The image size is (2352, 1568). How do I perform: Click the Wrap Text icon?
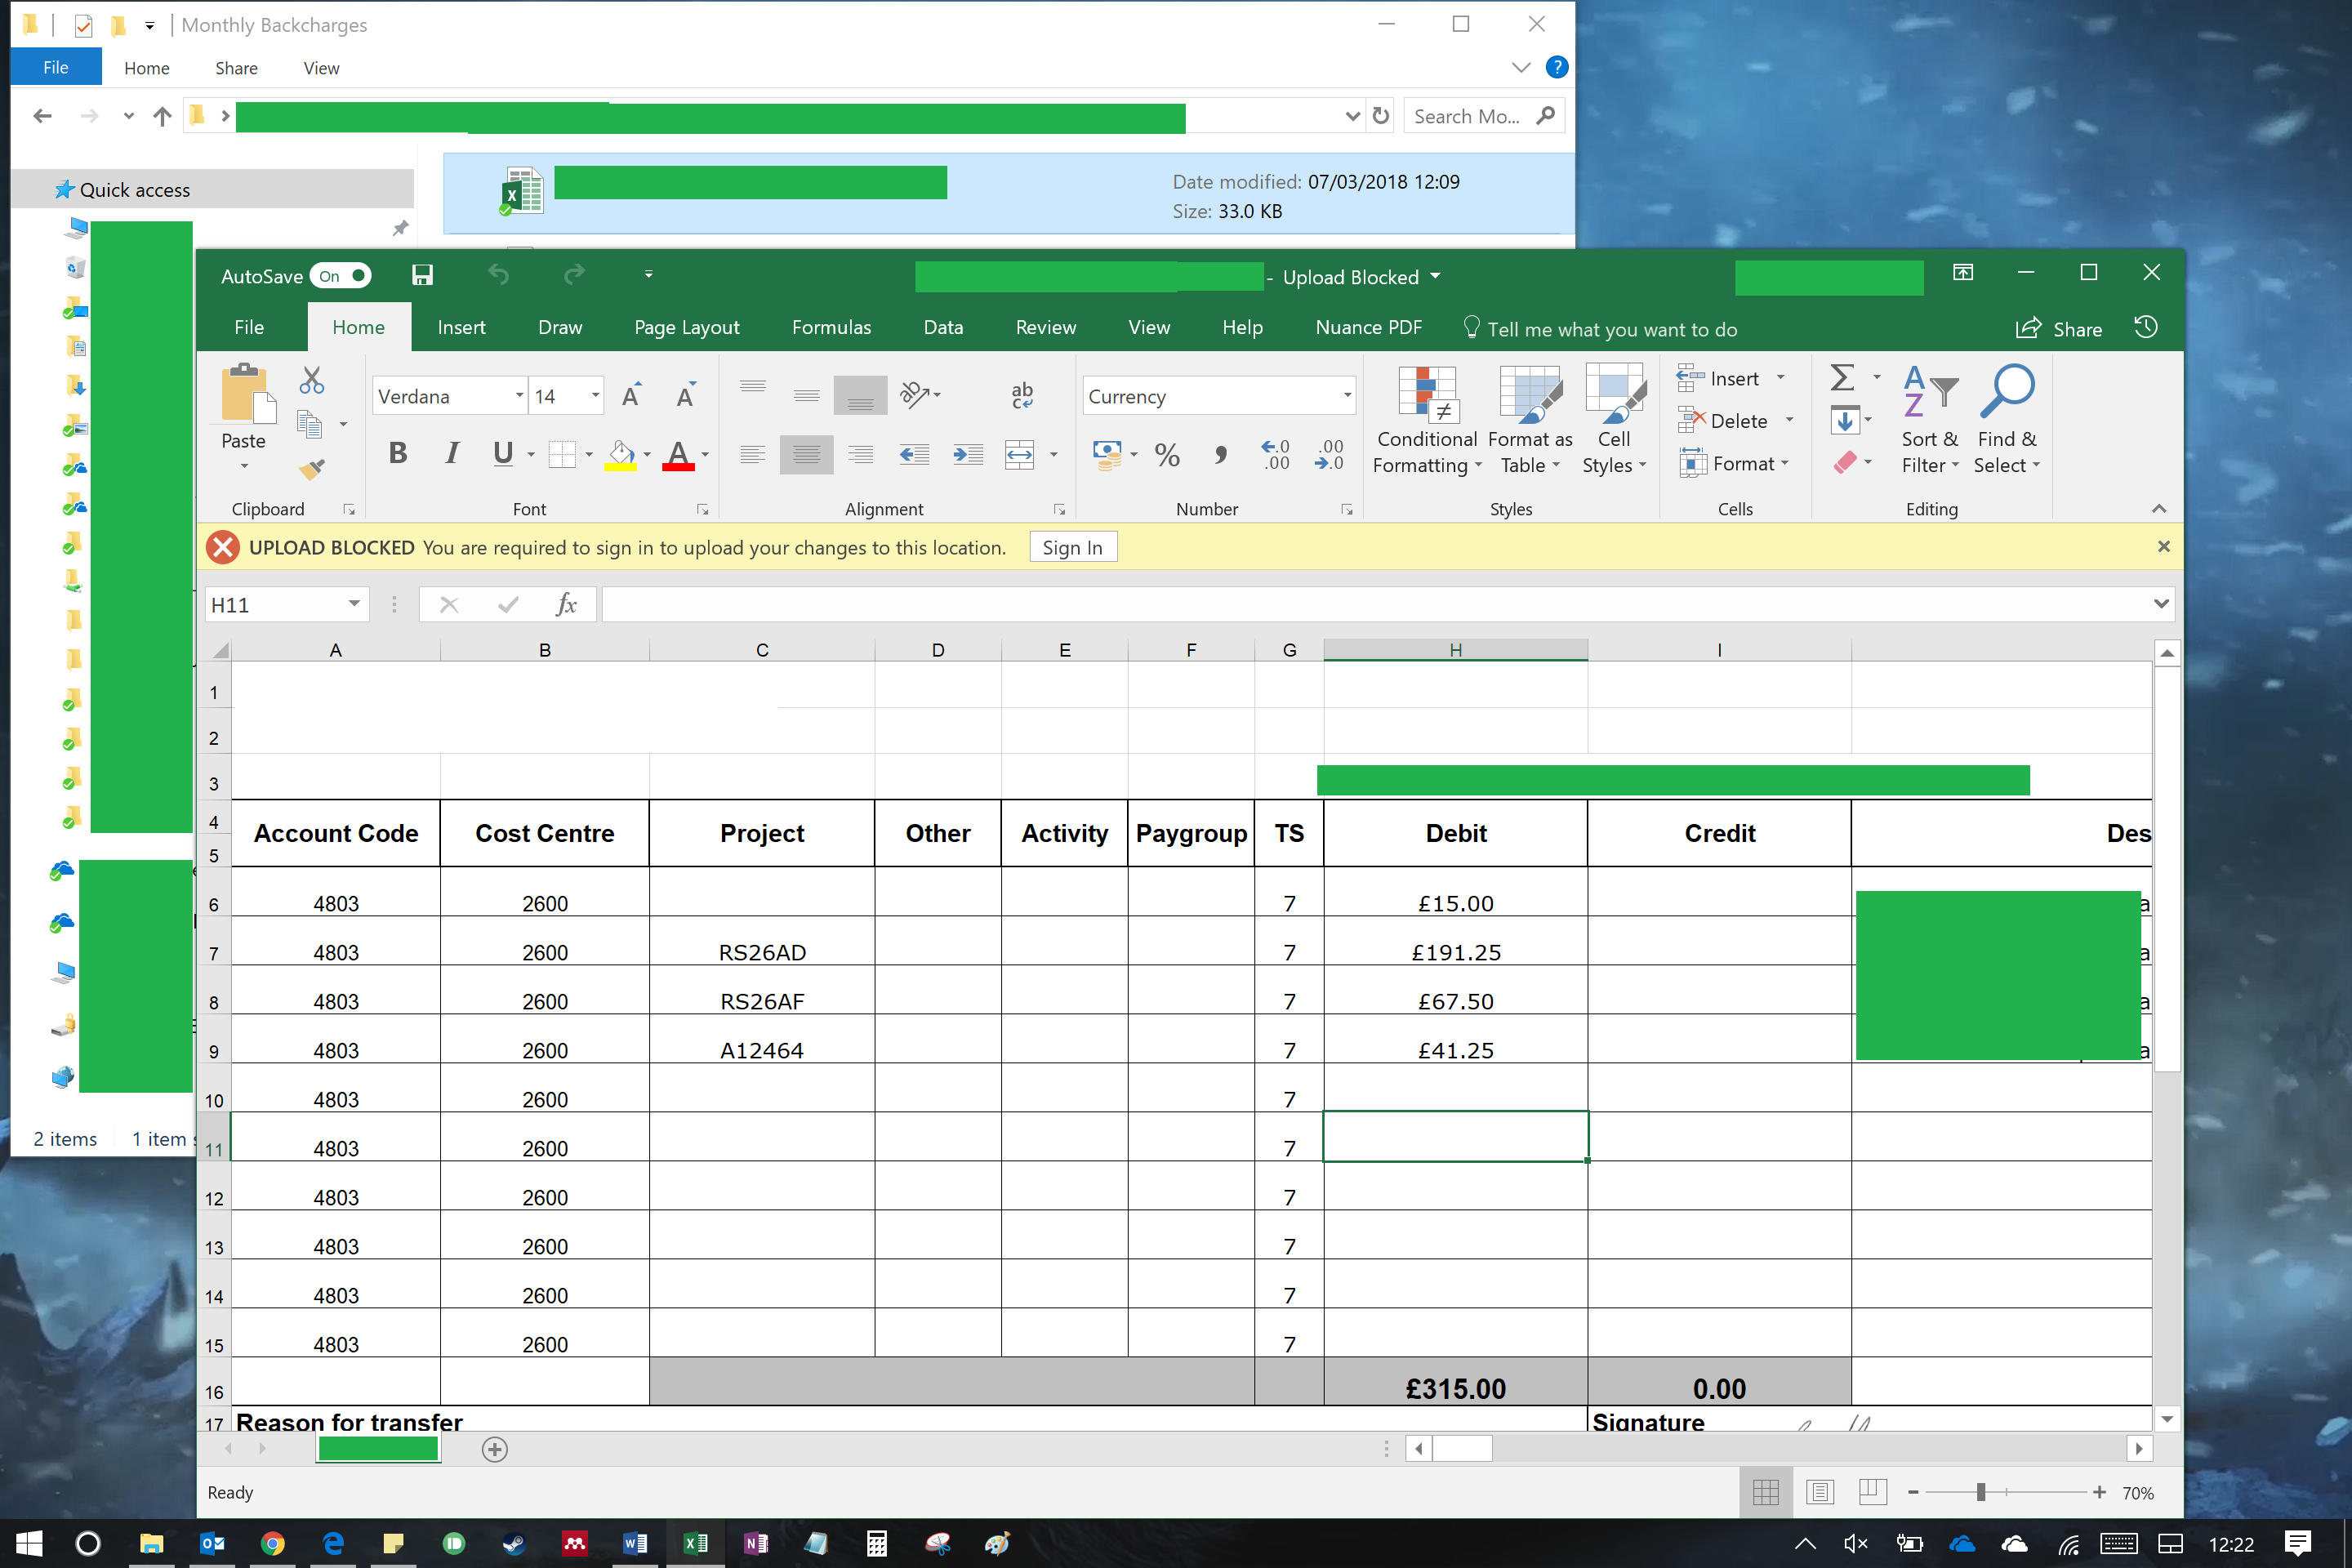click(1022, 396)
